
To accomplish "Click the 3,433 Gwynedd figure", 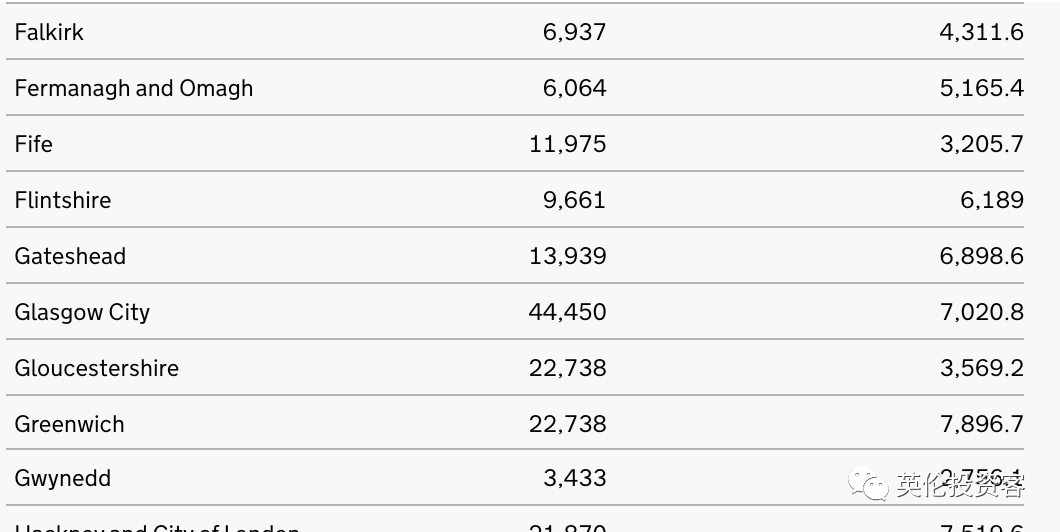I will pyautogui.click(x=575, y=479).
